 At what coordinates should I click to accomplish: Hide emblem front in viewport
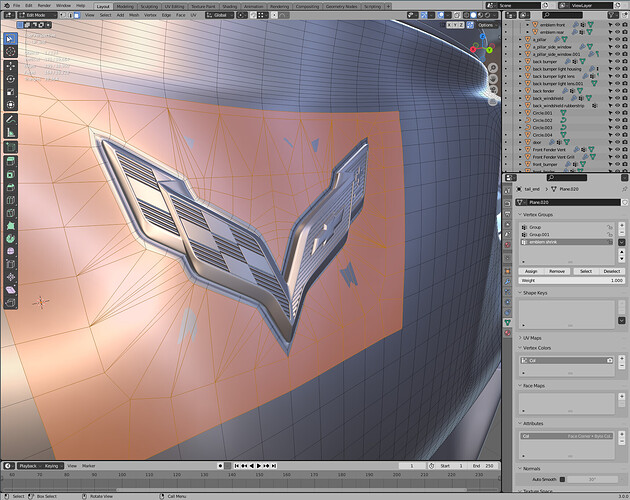[x=618, y=25]
